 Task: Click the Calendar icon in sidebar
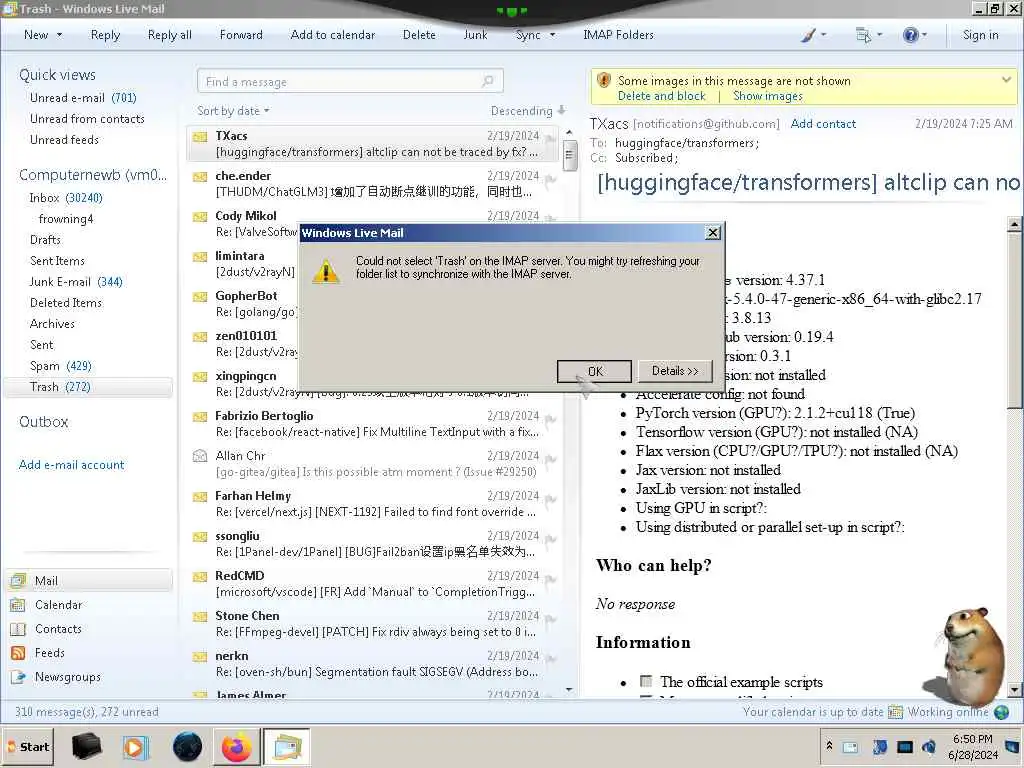pyautogui.click(x=18, y=605)
